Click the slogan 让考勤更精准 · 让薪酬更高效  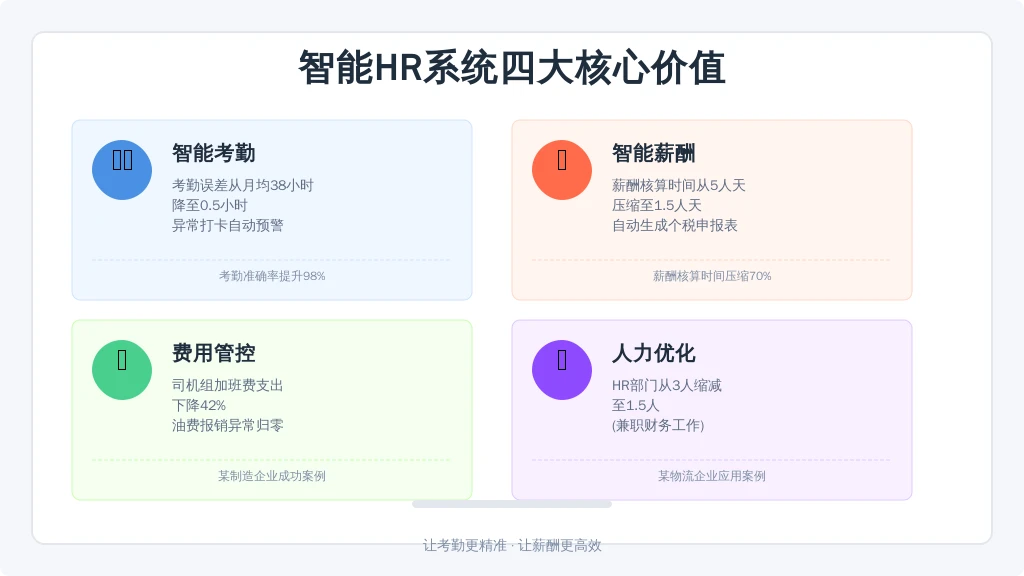pyautogui.click(x=512, y=545)
